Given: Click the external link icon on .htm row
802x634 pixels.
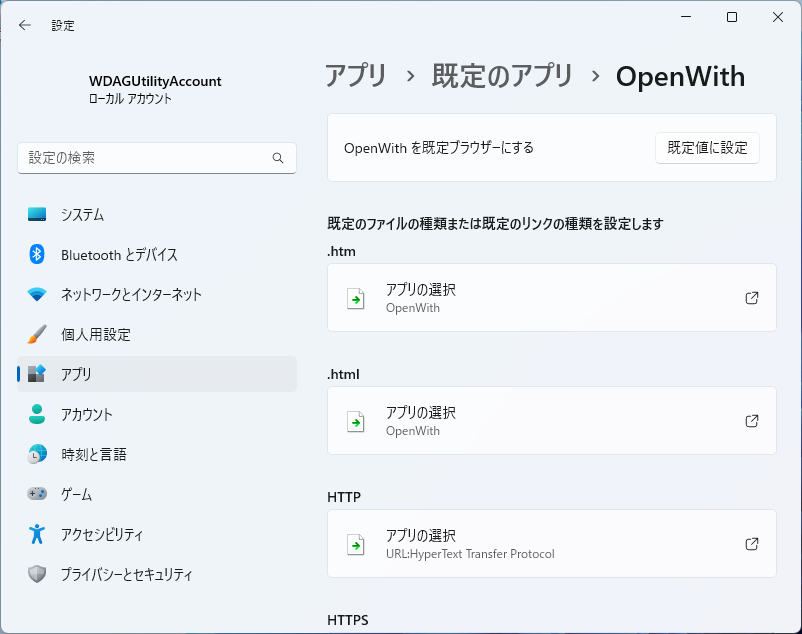Looking at the screenshot, I should click(x=751, y=297).
